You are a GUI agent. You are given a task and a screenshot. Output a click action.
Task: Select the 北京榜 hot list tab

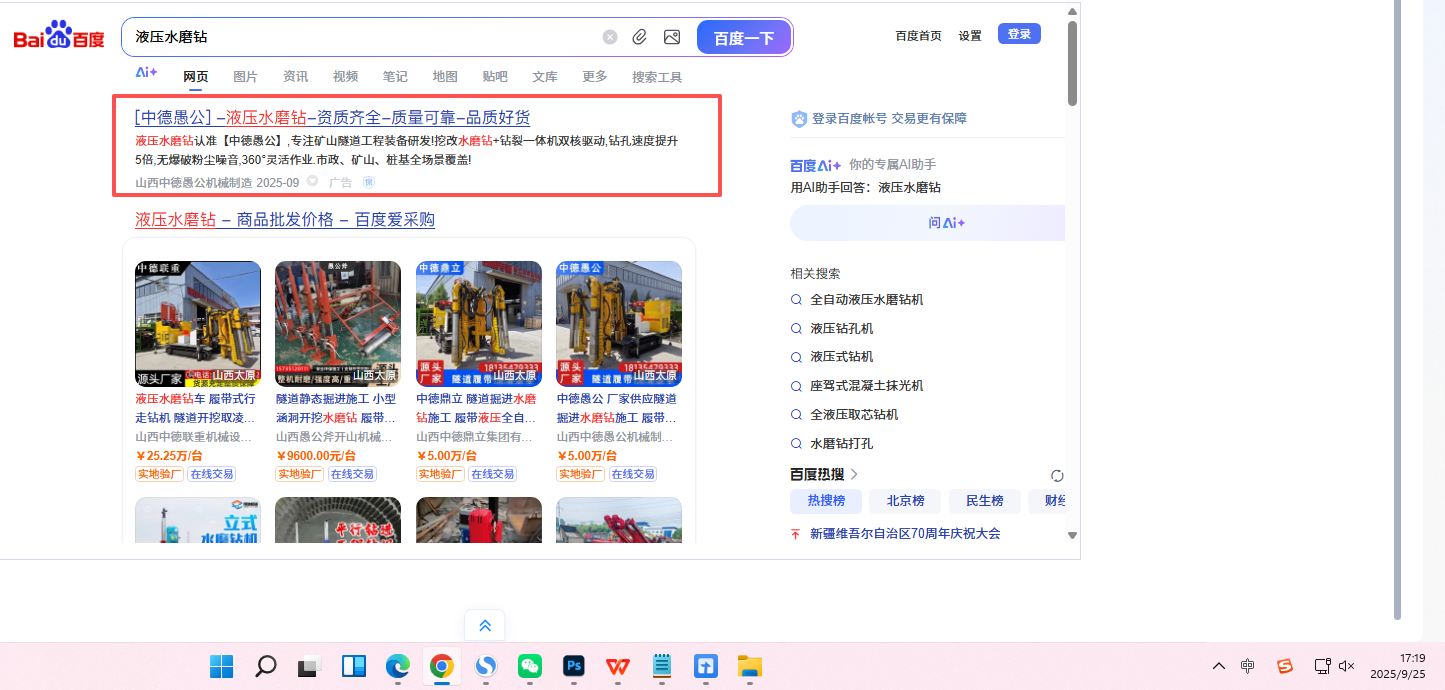(x=905, y=501)
